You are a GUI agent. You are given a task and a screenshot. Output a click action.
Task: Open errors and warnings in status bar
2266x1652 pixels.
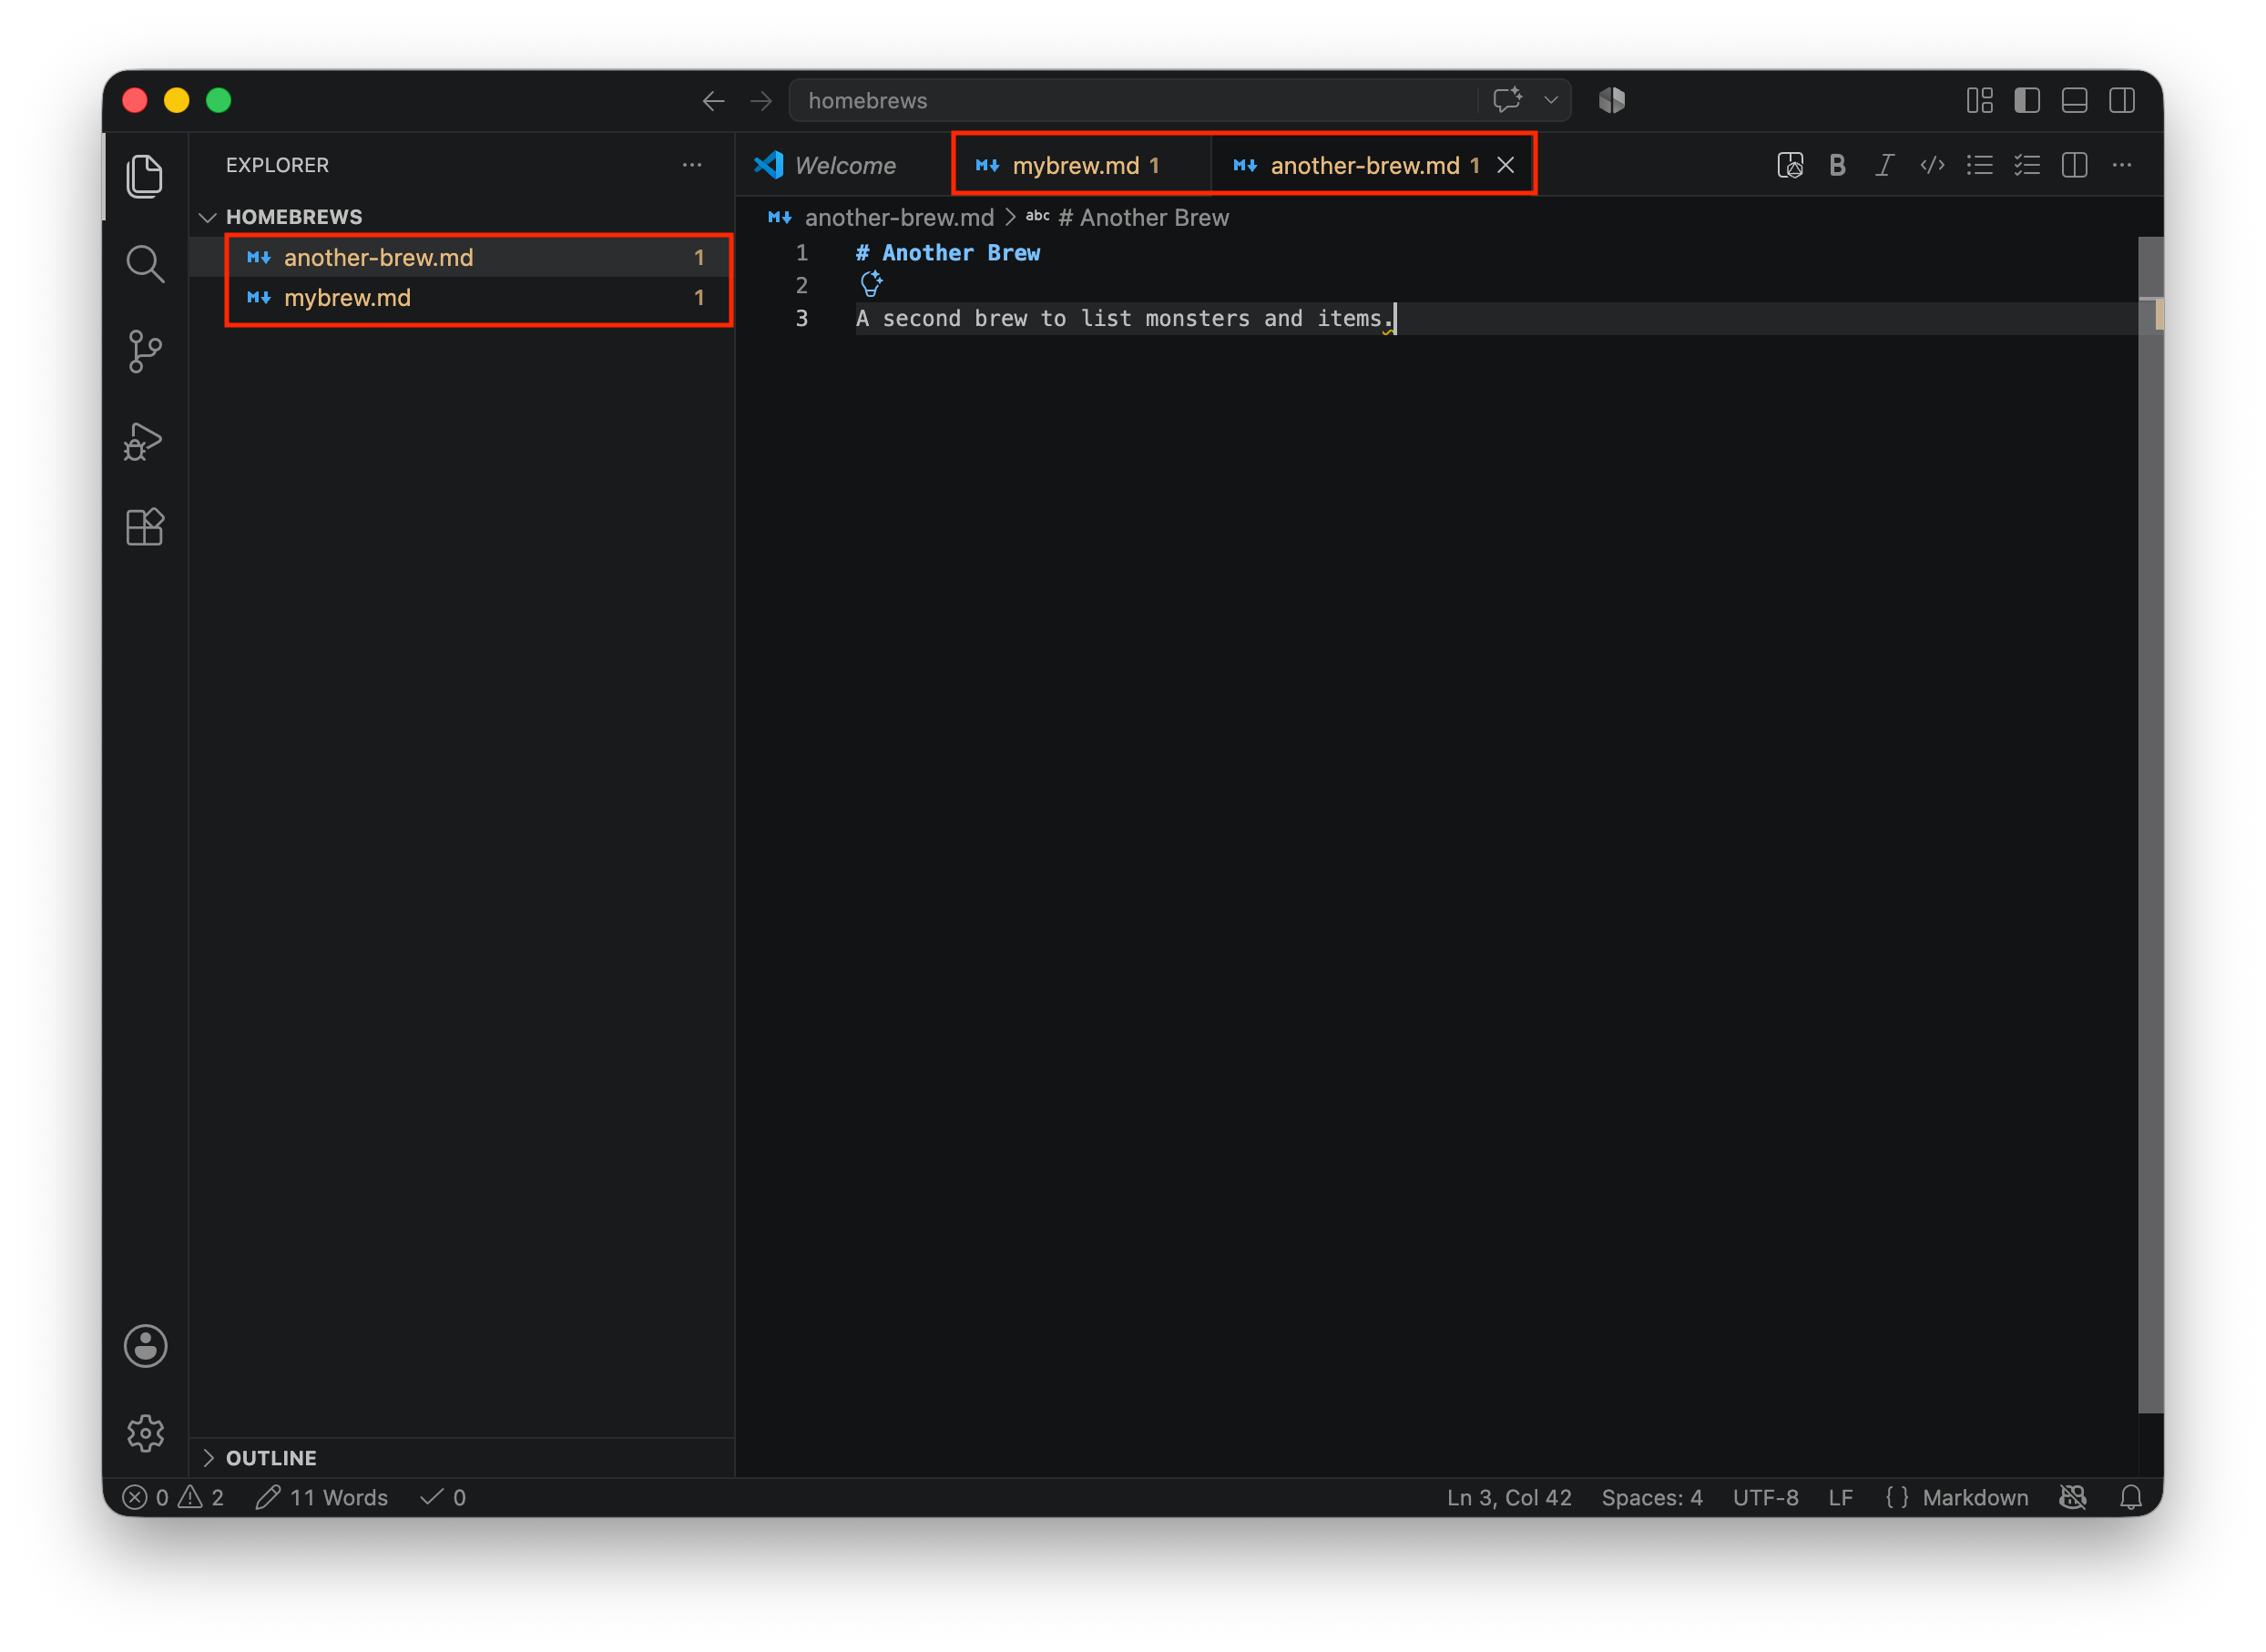[x=173, y=1496]
